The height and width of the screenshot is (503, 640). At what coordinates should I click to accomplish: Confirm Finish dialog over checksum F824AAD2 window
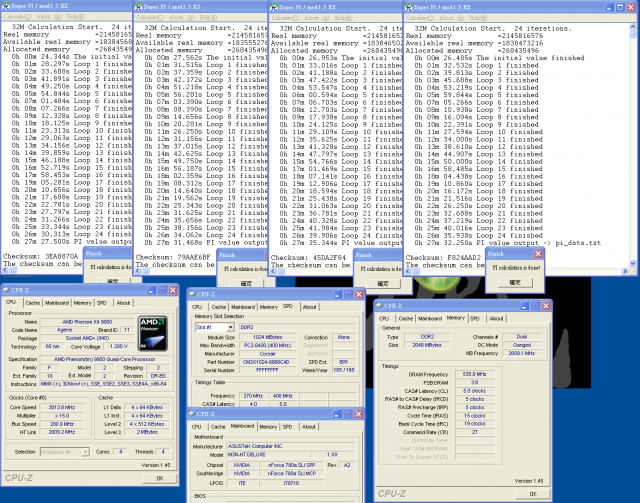point(515,283)
